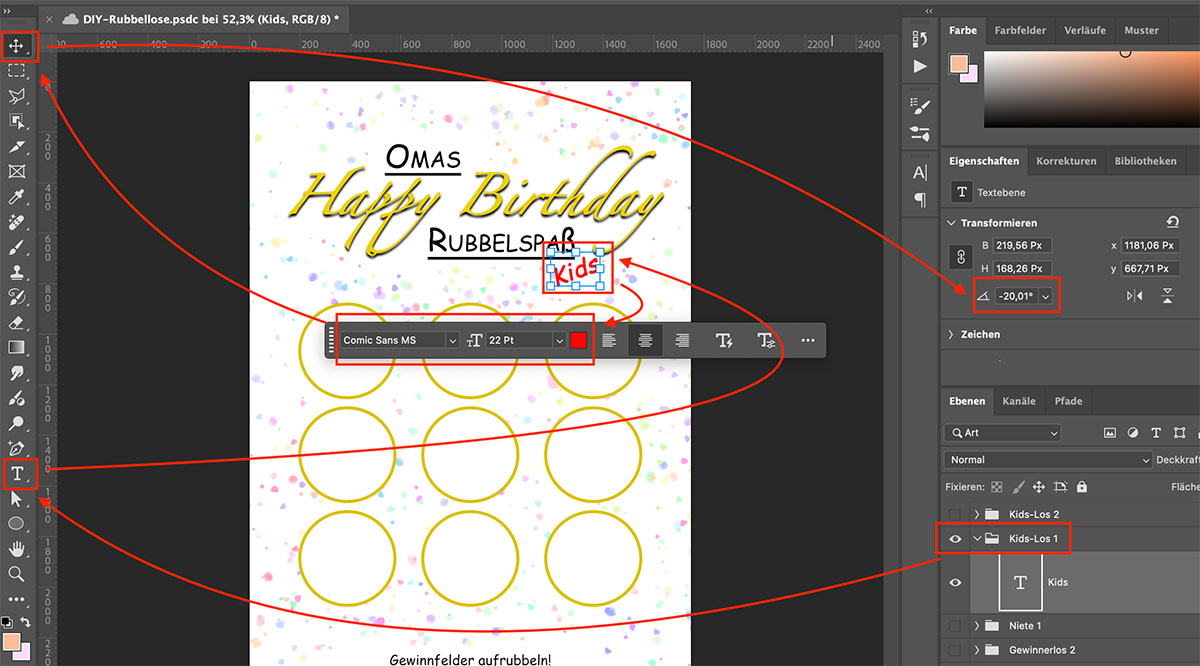Switch to the Kanäle tab
Viewport: 1200px width, 666px height.
coord(1019,401)
